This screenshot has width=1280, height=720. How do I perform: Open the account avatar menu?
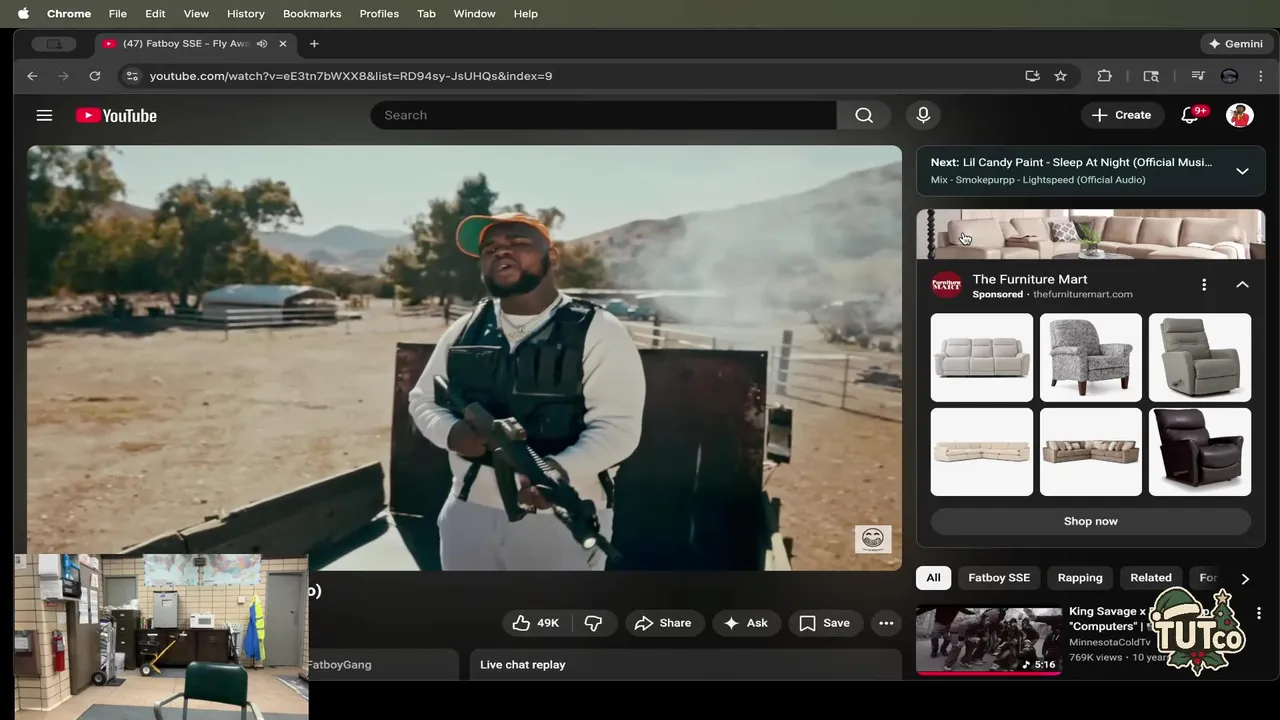click(1240, 115)
